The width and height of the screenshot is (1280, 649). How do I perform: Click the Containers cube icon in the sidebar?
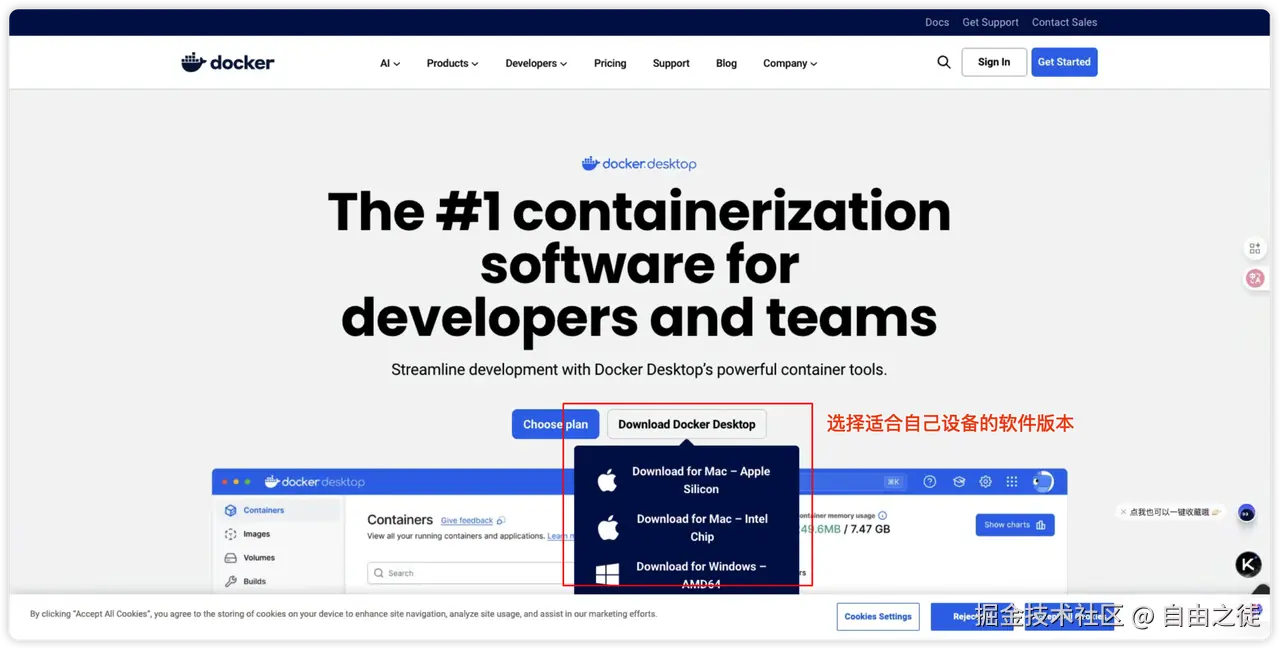[231, 510]
